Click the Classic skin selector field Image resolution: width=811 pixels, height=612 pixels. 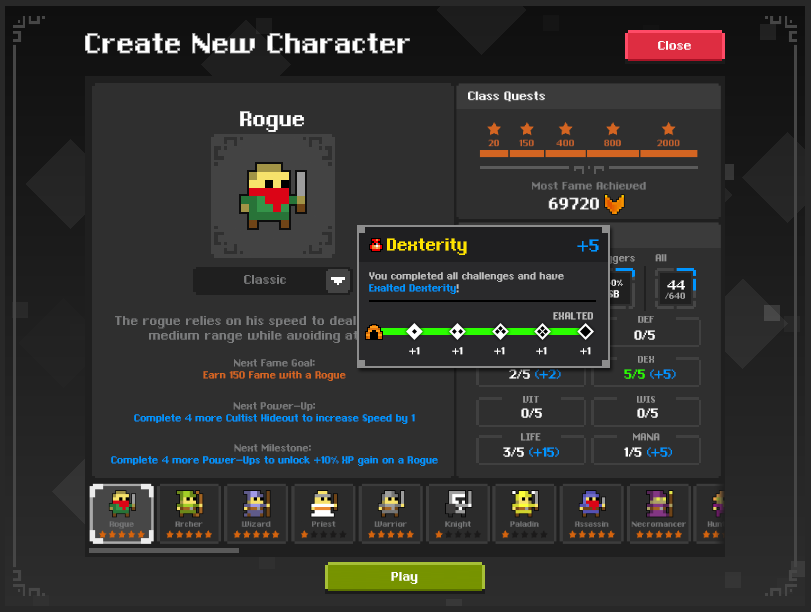[272, 280]
